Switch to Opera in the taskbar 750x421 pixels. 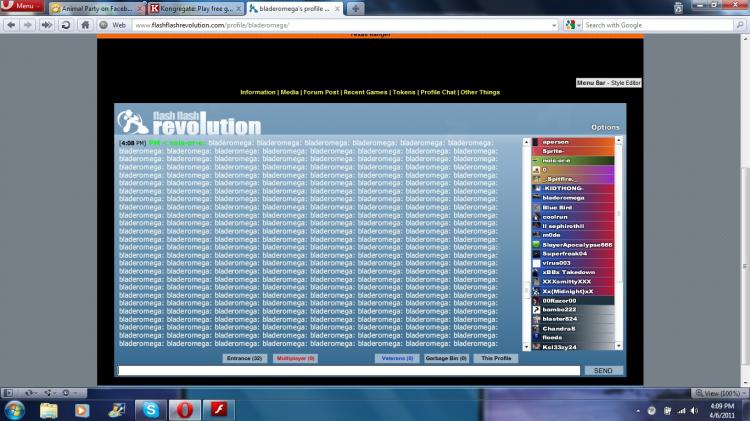(185, 410)
